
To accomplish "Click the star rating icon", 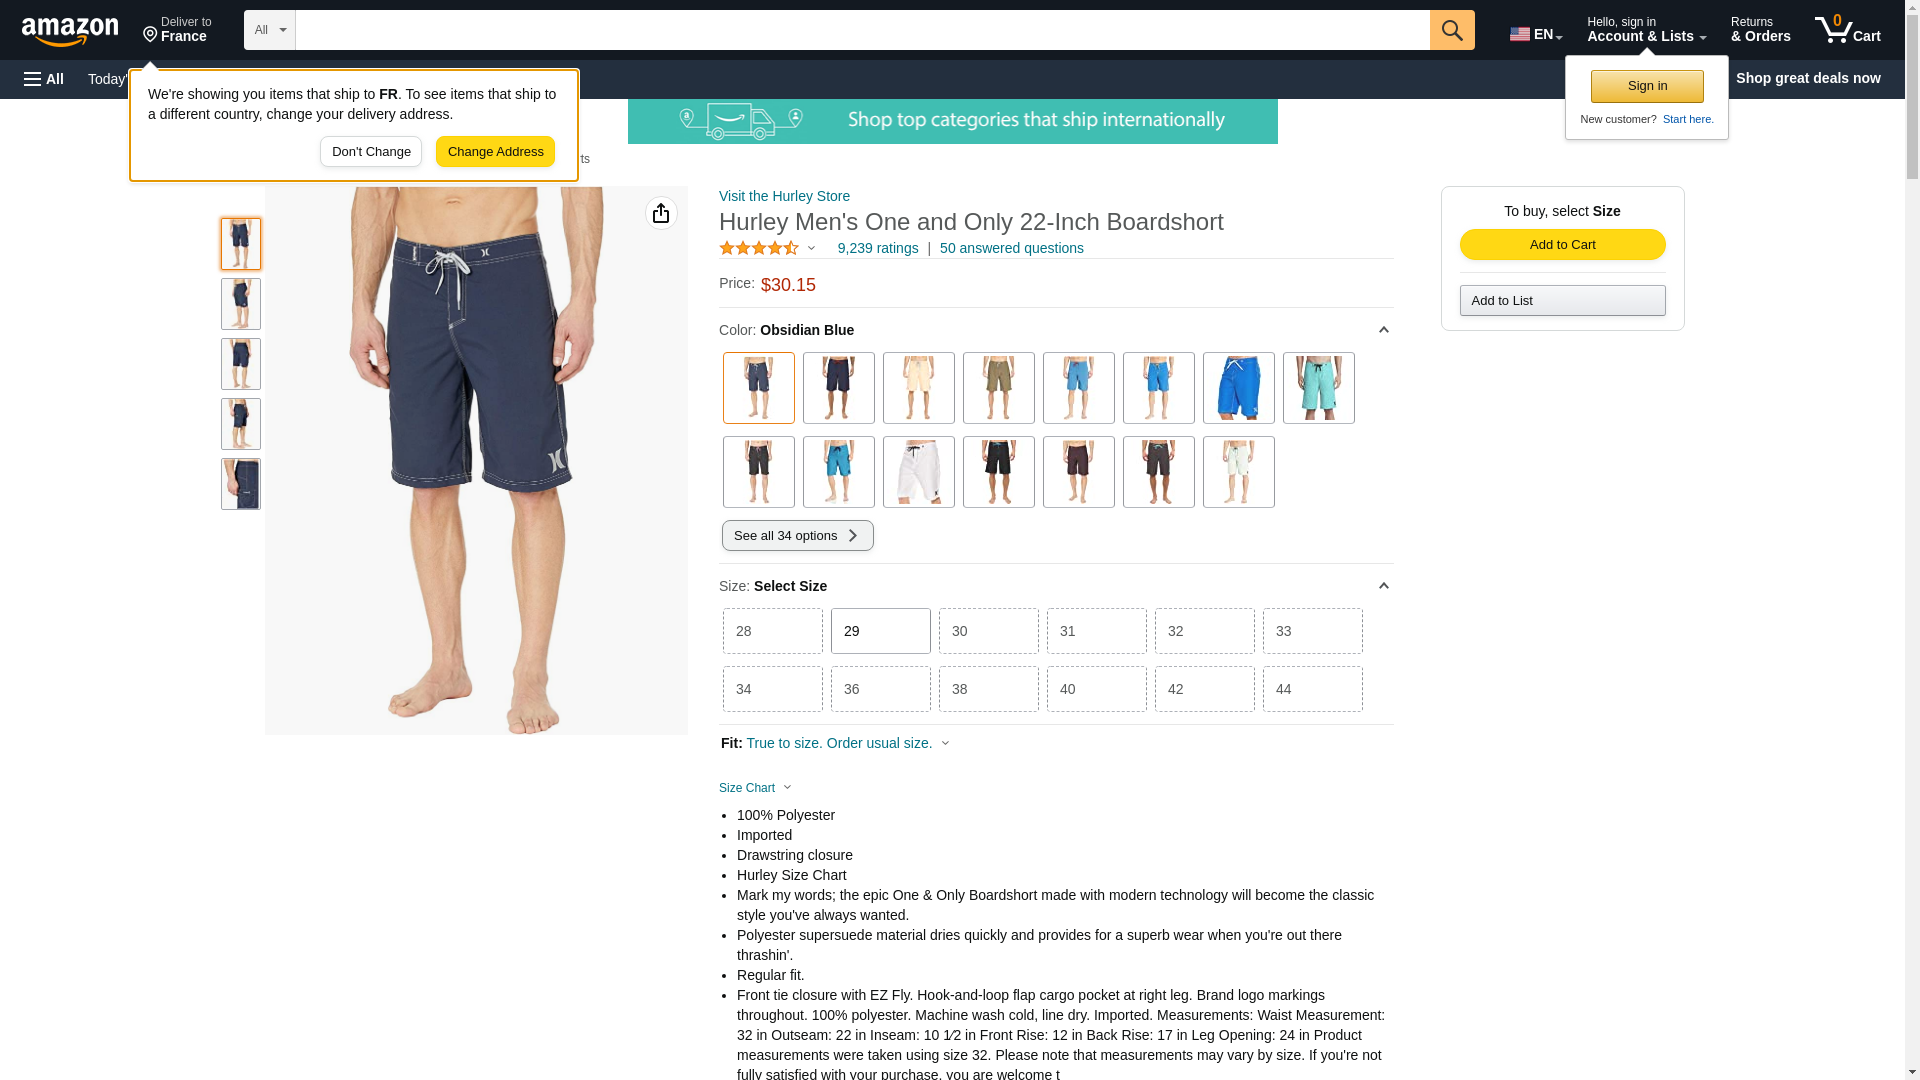I will pyautogui.click(x=759, y=248).
